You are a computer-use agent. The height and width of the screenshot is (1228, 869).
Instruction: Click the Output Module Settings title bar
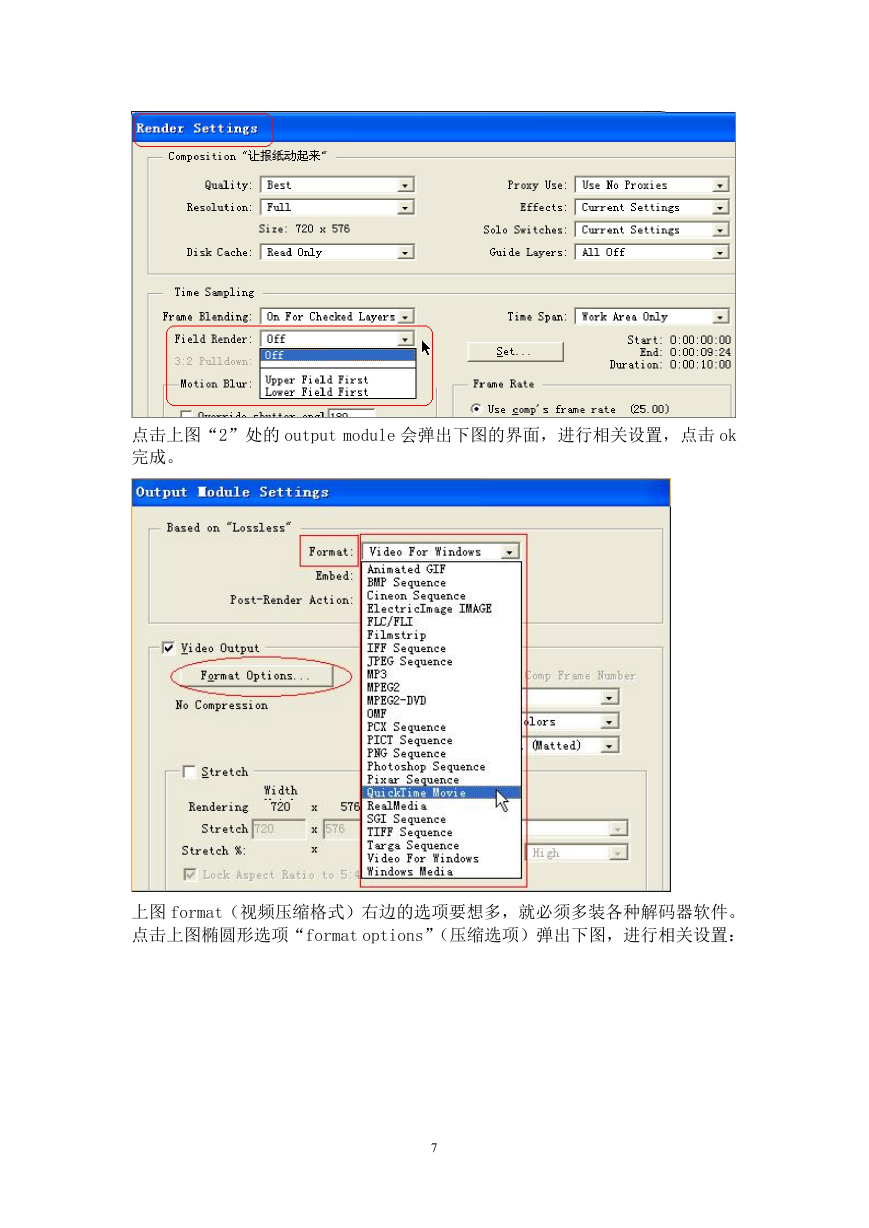(401, 492)
